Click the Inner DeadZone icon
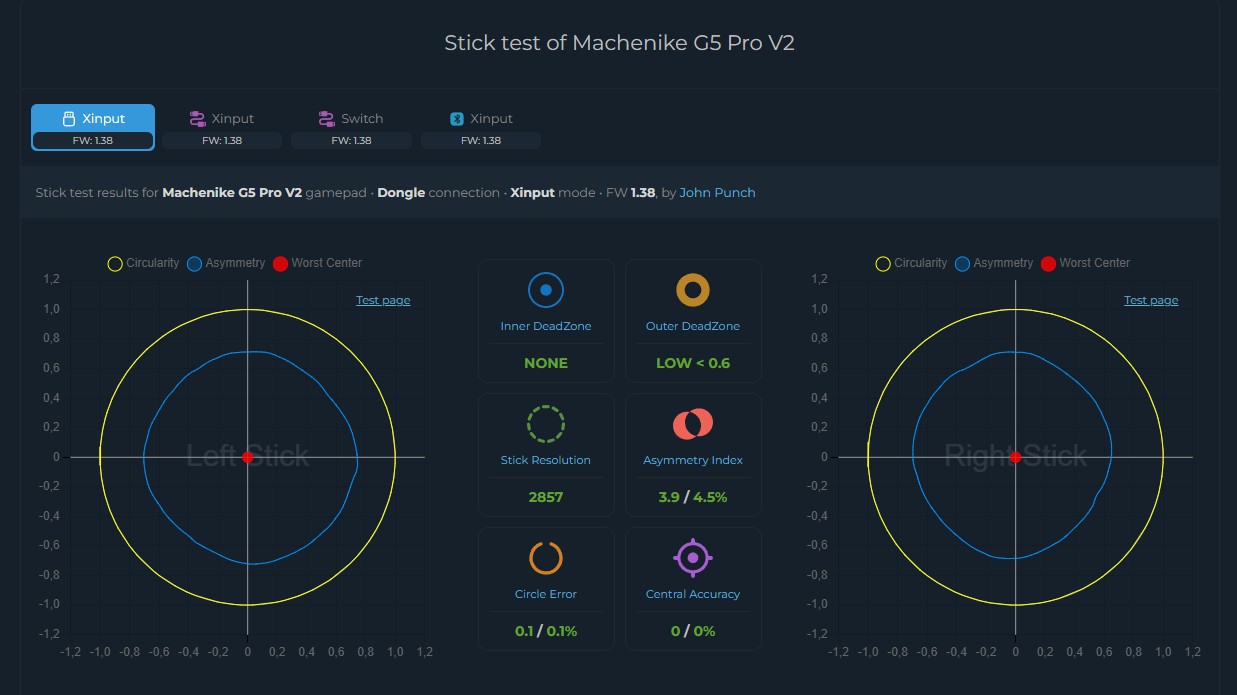 click(x=546, y=290)
